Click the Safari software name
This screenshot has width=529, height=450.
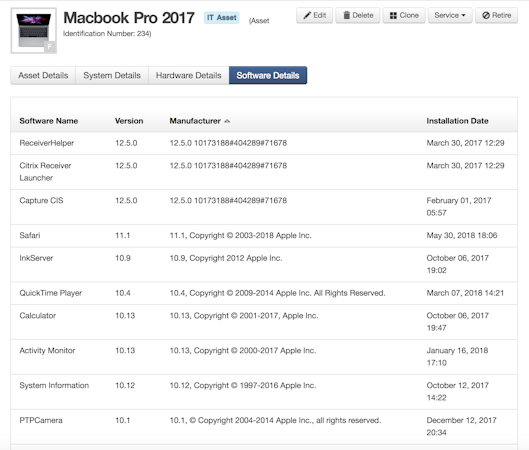pos(30,235)
